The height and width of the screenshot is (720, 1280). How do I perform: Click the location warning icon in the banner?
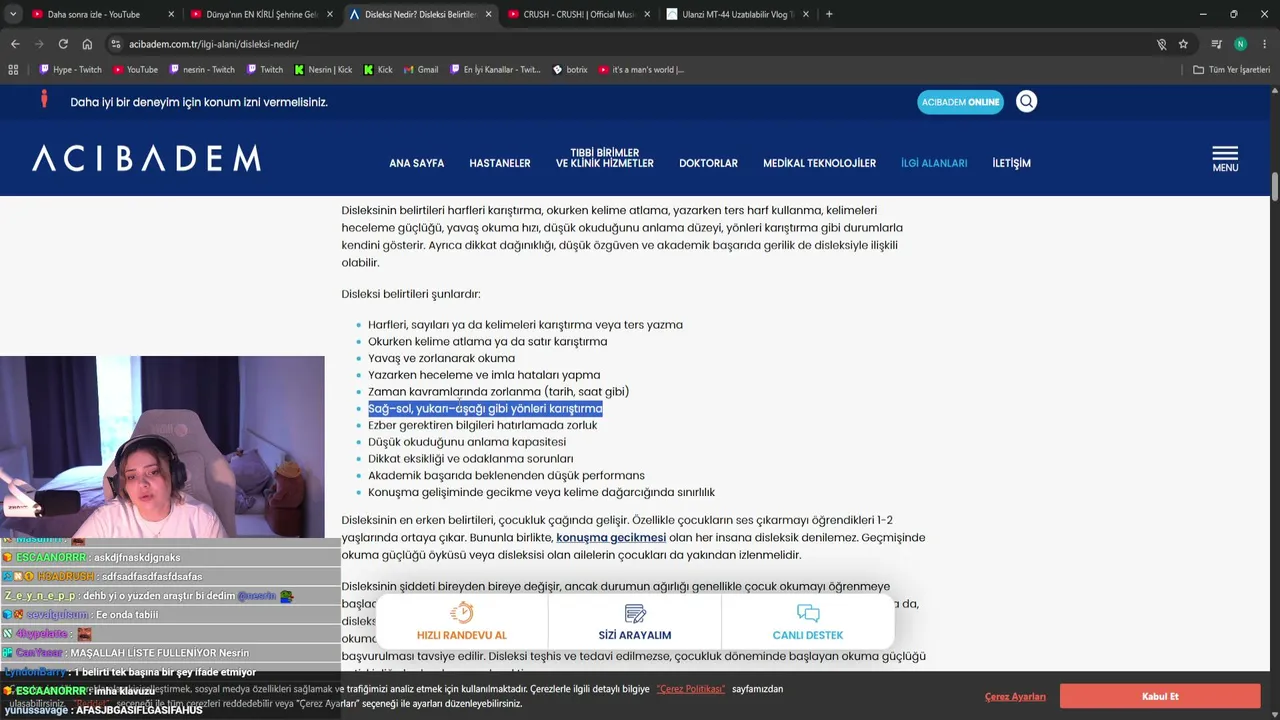(x=44, y=100)
